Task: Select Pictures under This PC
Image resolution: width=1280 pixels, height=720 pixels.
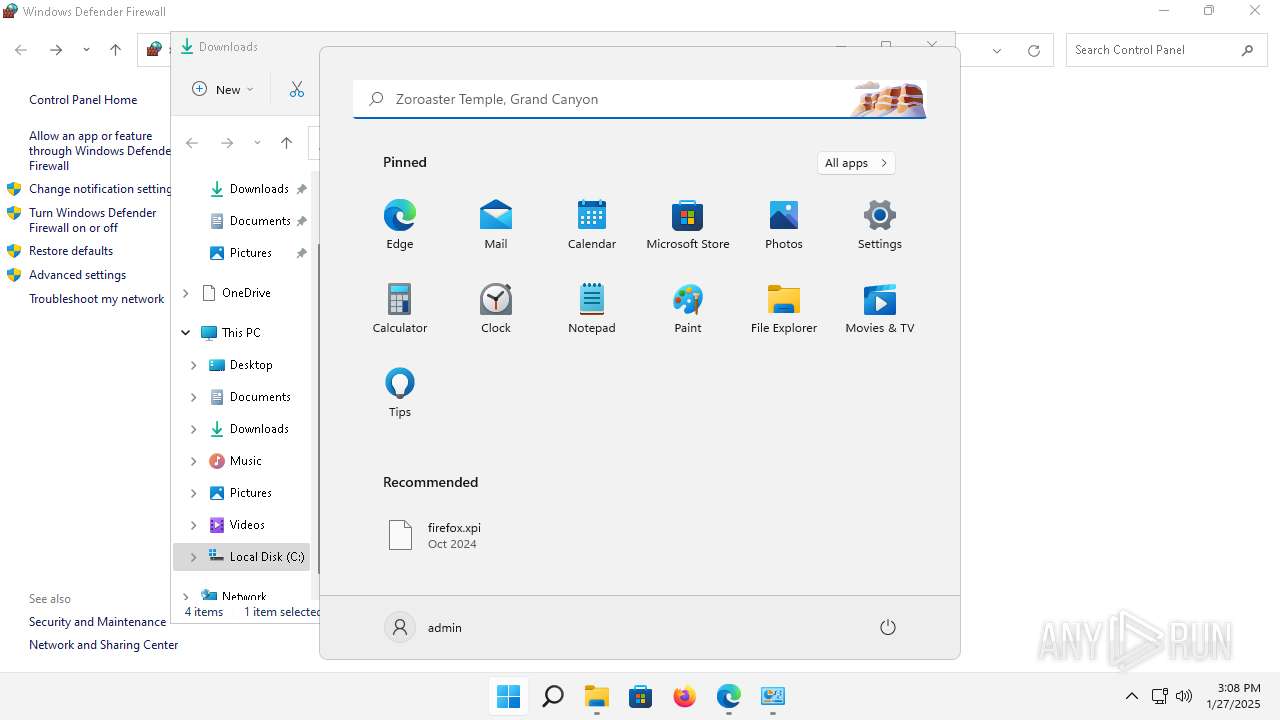Action: click(x=250, y=493)
